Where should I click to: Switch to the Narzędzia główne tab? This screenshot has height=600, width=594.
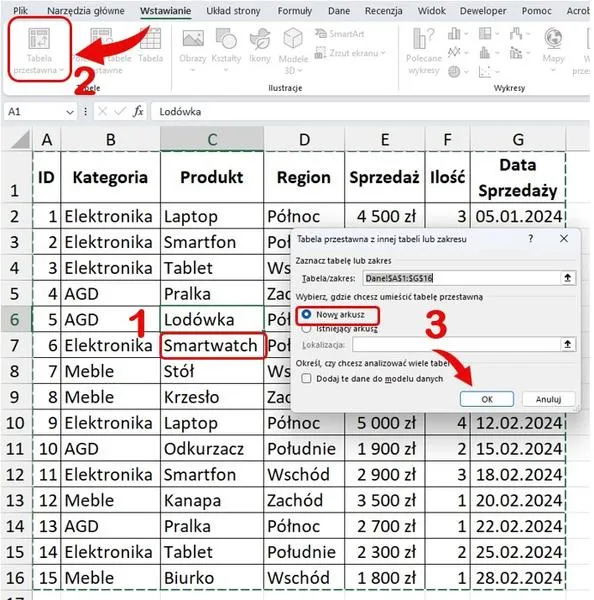[86, 11]
